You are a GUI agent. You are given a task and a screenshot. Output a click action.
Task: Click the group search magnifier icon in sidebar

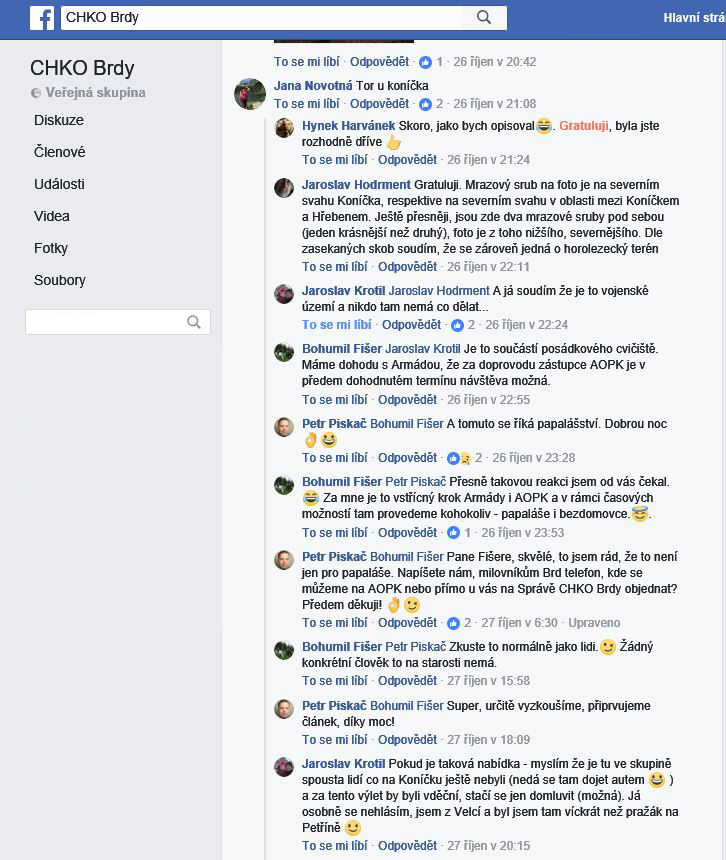[x=194, y=322]
